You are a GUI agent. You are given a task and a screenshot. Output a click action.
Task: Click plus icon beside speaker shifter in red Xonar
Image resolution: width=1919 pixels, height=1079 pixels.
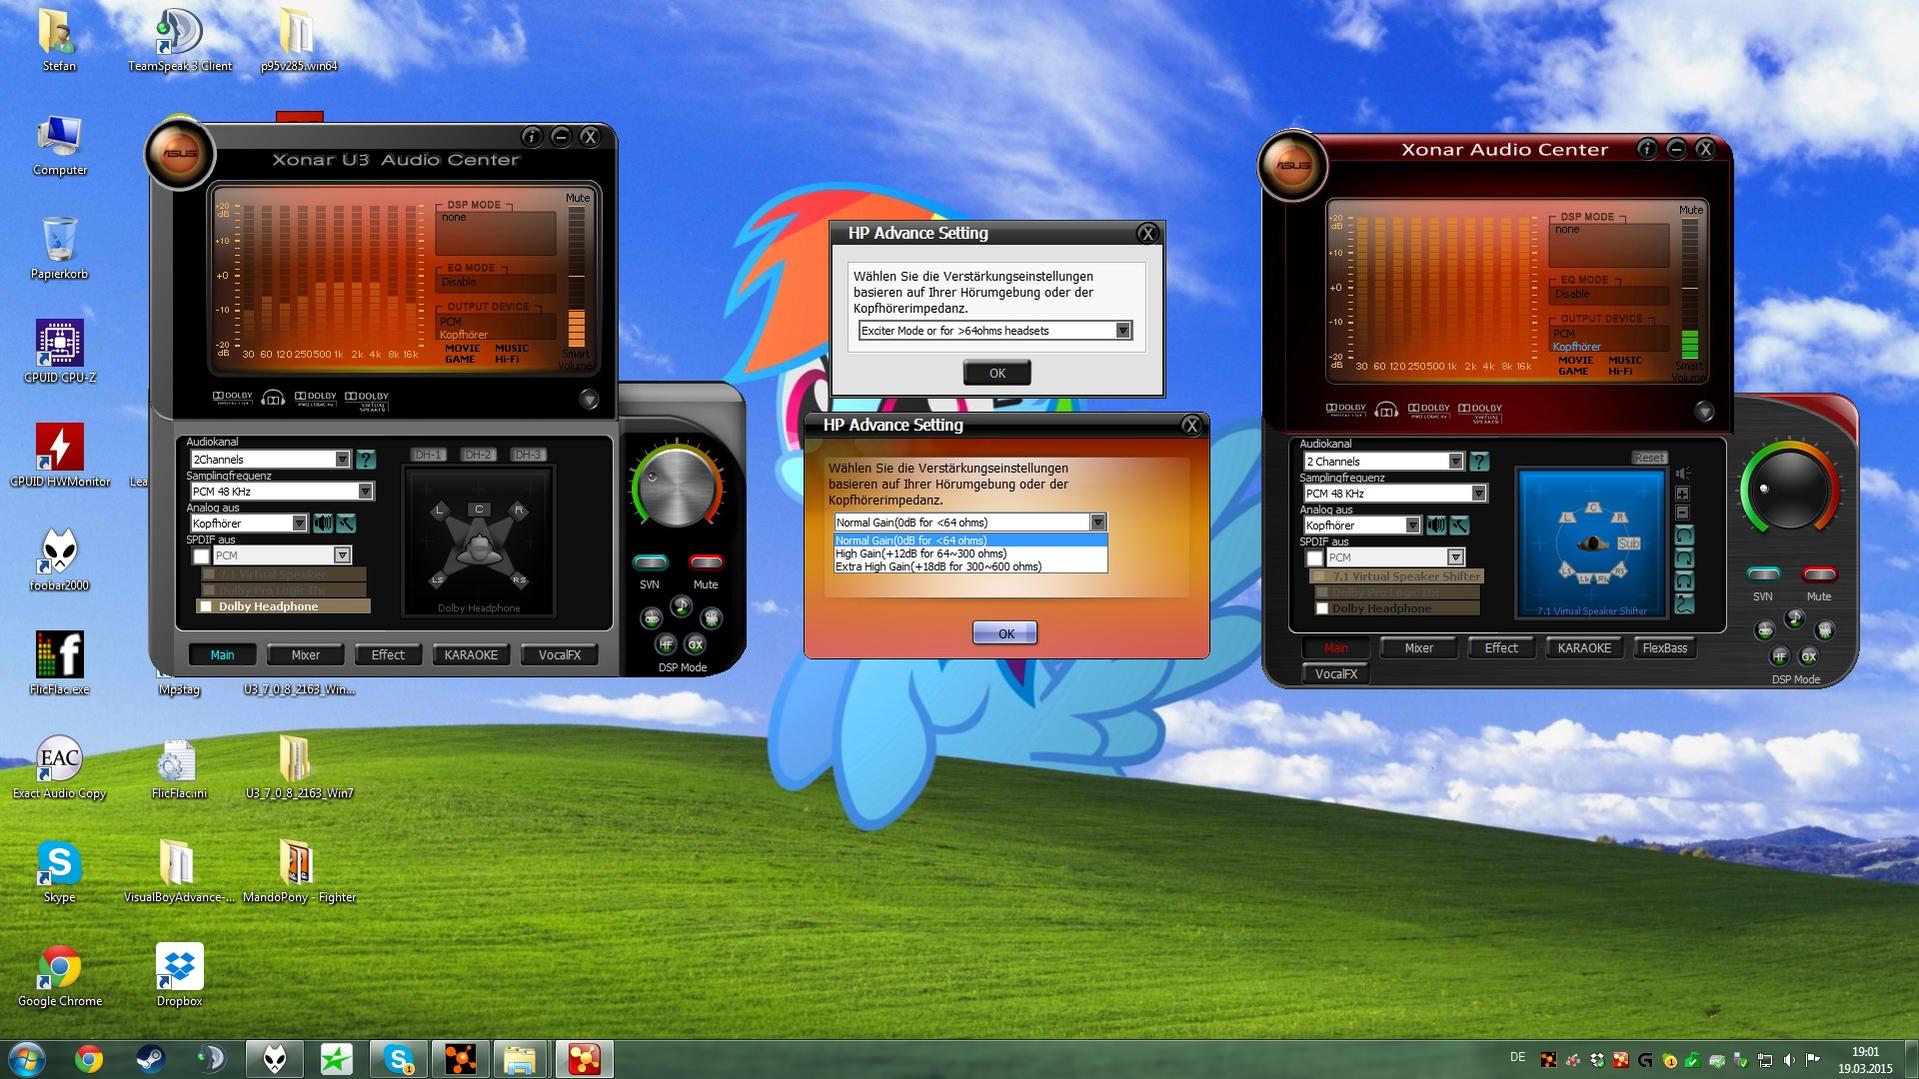[x=1683, y=494]
